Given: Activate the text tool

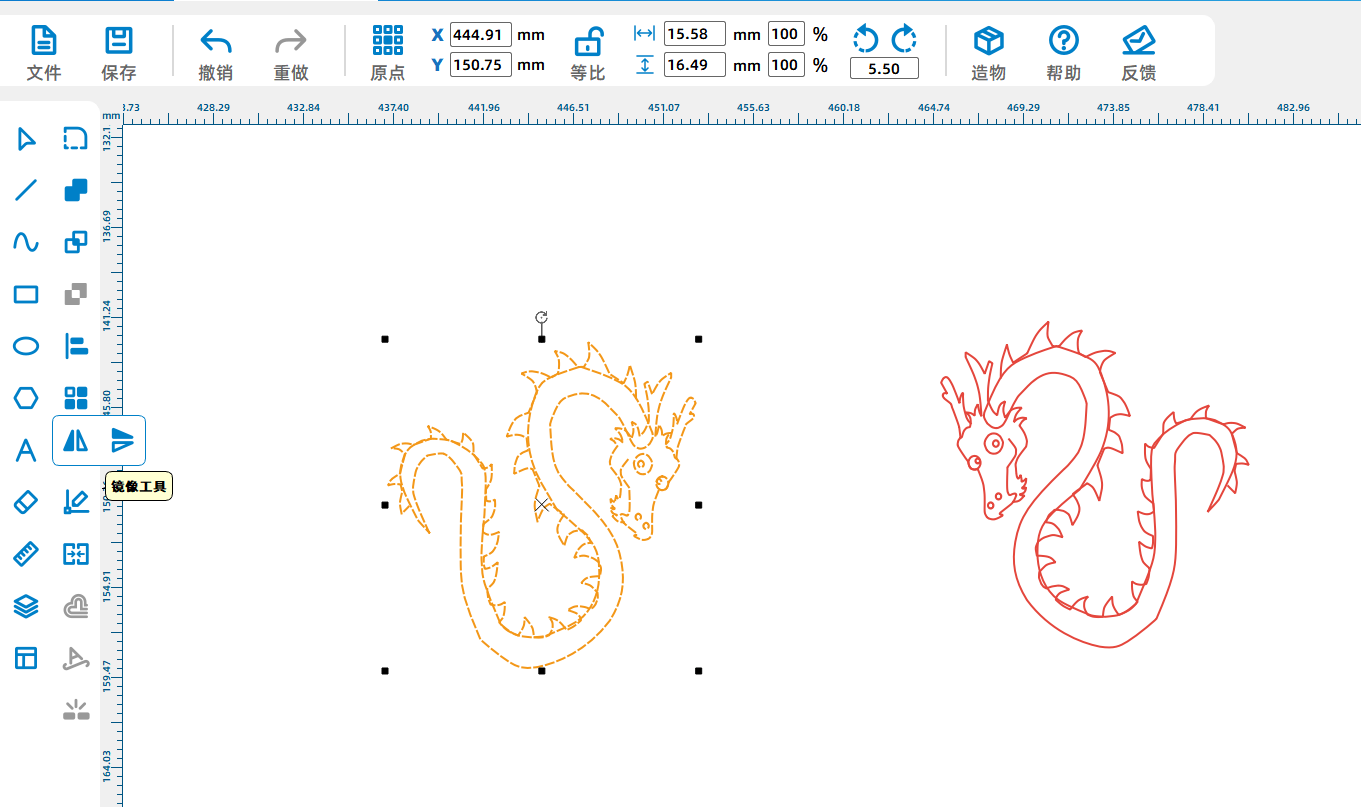Looking at the screenshot, I should click(26, 450).
